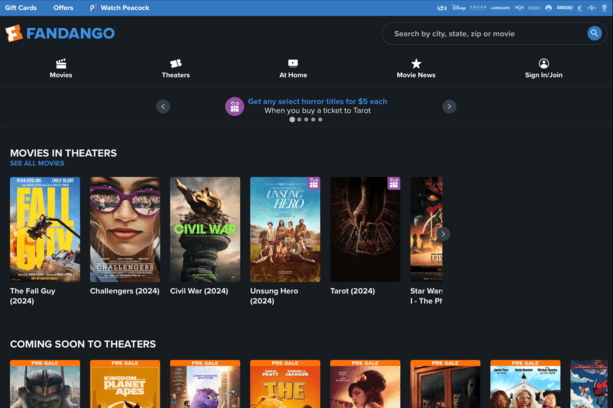
Task: Click the ape face pre-sale poster
Action: 45,384
